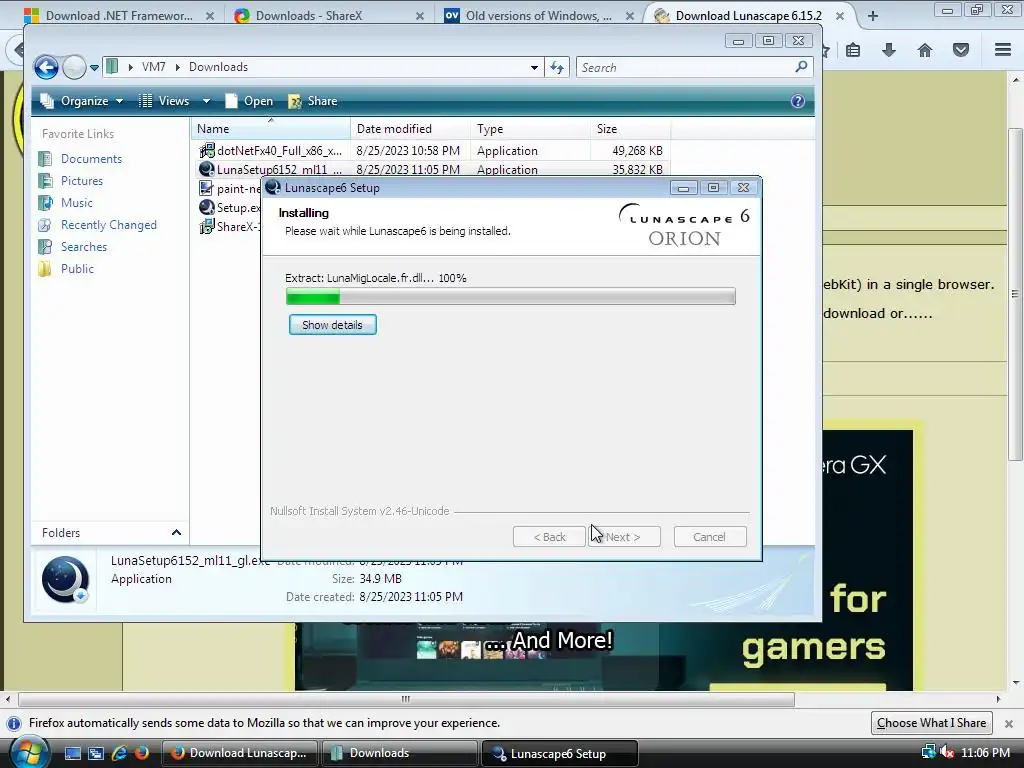Click the Firefox vertical scrollbar thumb
The width and height of the screenshot is (1024, 768).
pyautogui.click(x=1015, y=294)
